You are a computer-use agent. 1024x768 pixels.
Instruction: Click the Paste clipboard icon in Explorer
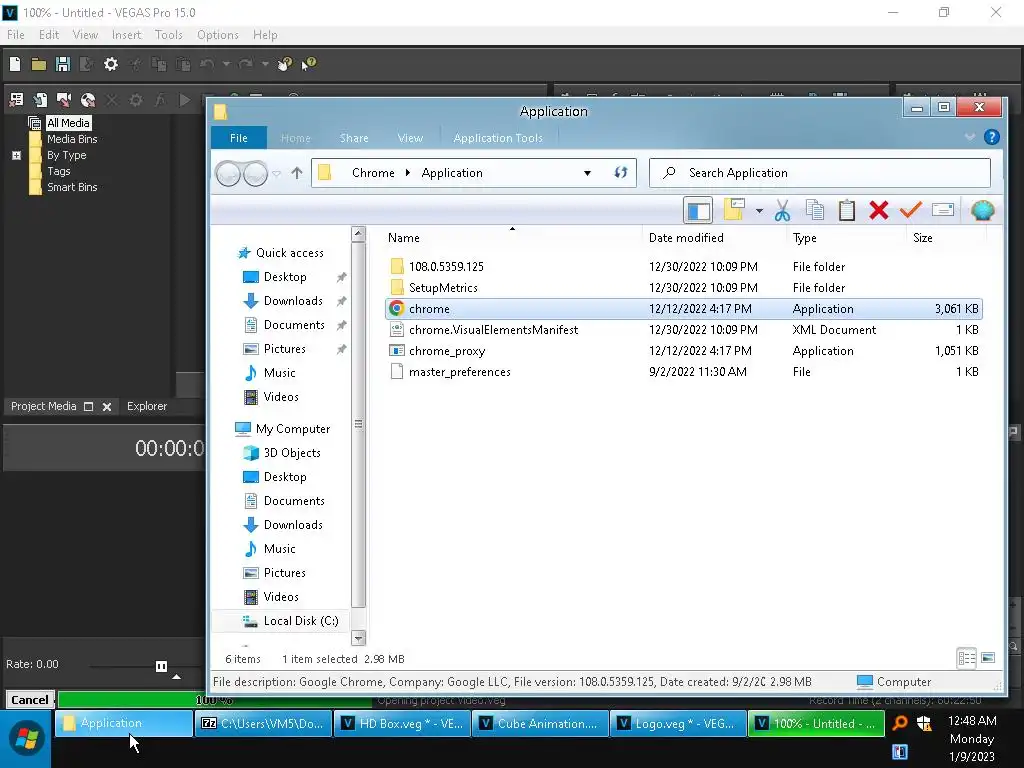[846, 210]
